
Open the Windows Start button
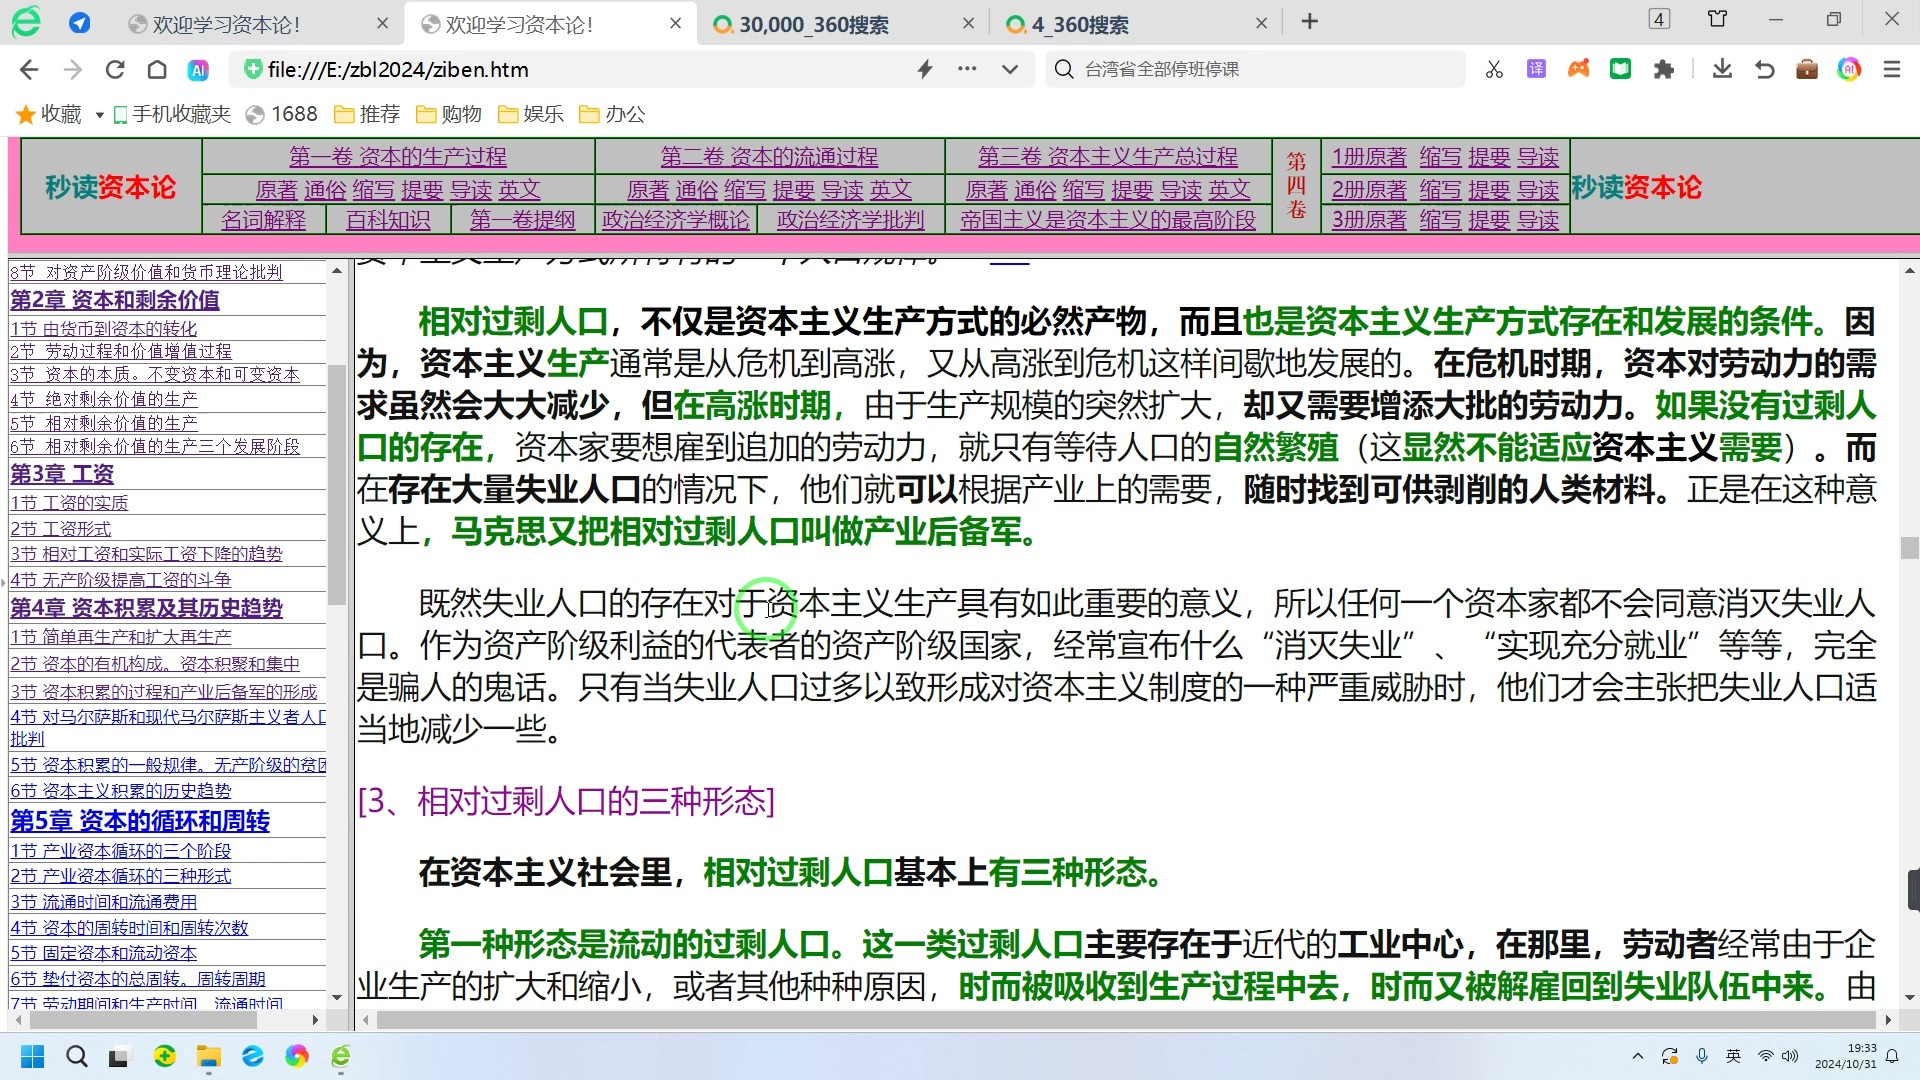32,1056
